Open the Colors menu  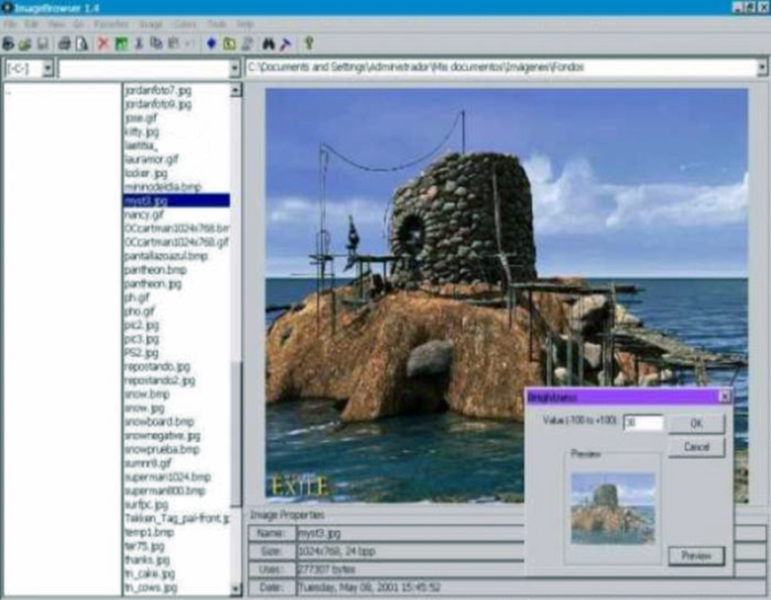pyautogui.click(x=184, y=24)
